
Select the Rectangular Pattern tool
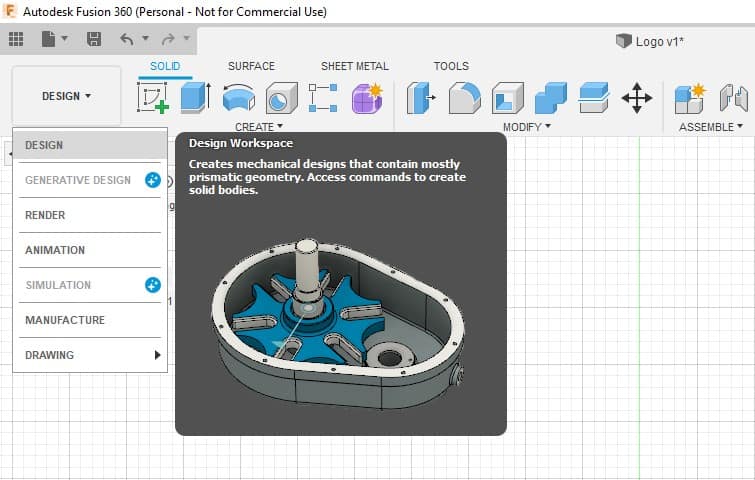pos(323,98)
